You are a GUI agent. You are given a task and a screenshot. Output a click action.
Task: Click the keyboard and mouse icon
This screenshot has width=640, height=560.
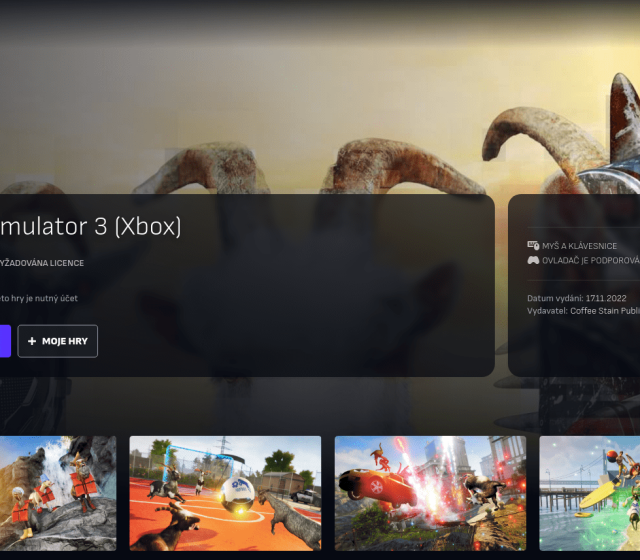533,246
